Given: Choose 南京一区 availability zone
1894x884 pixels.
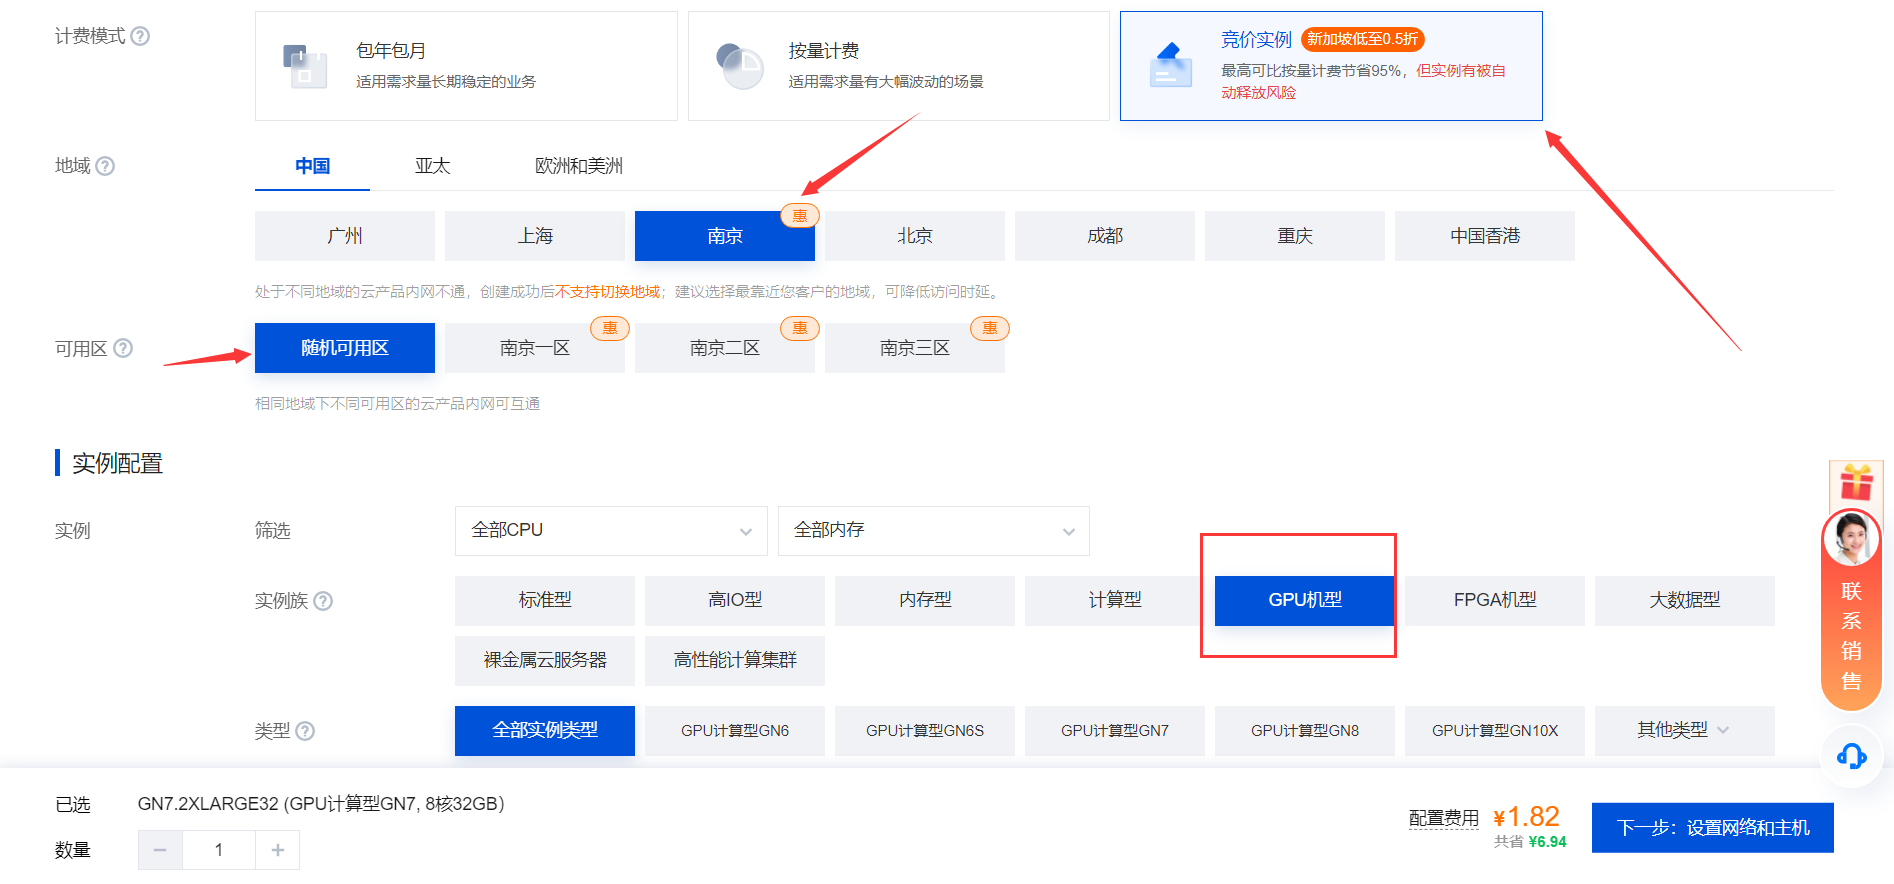Looking at the screenshot, I should click(534, 348).
